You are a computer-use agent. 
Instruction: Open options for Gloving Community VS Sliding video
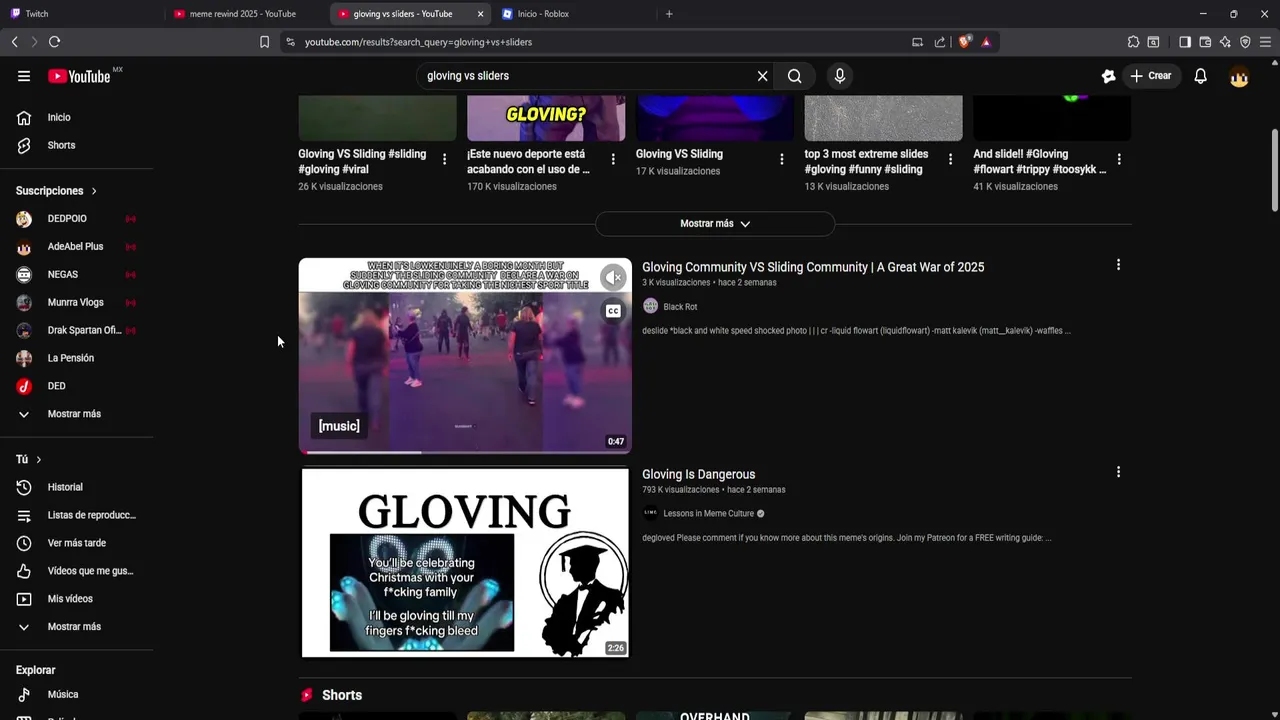click(1118, 265)
